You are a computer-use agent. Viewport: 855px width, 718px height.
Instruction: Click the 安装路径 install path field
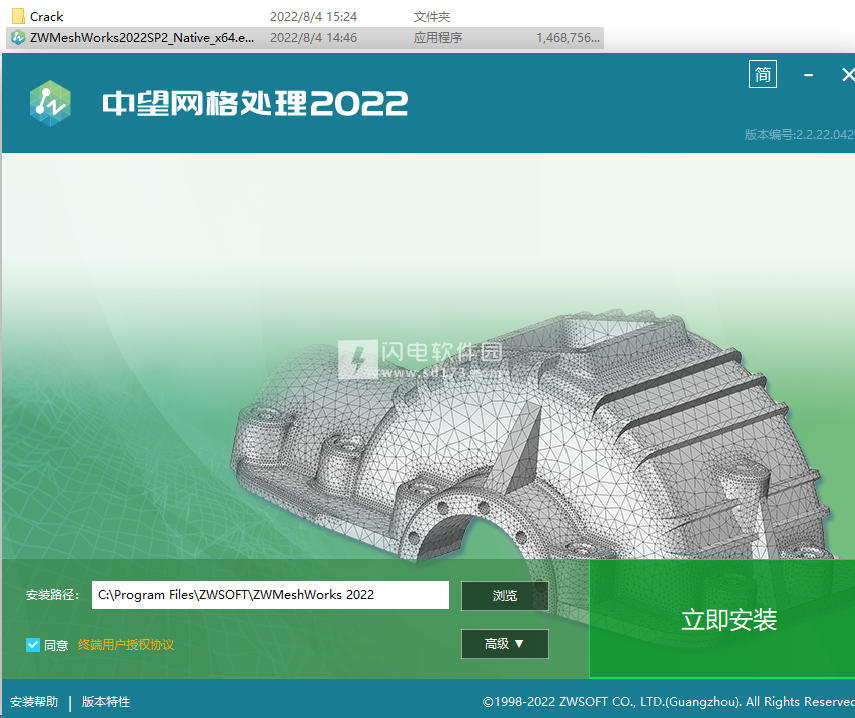pos(270,595)
